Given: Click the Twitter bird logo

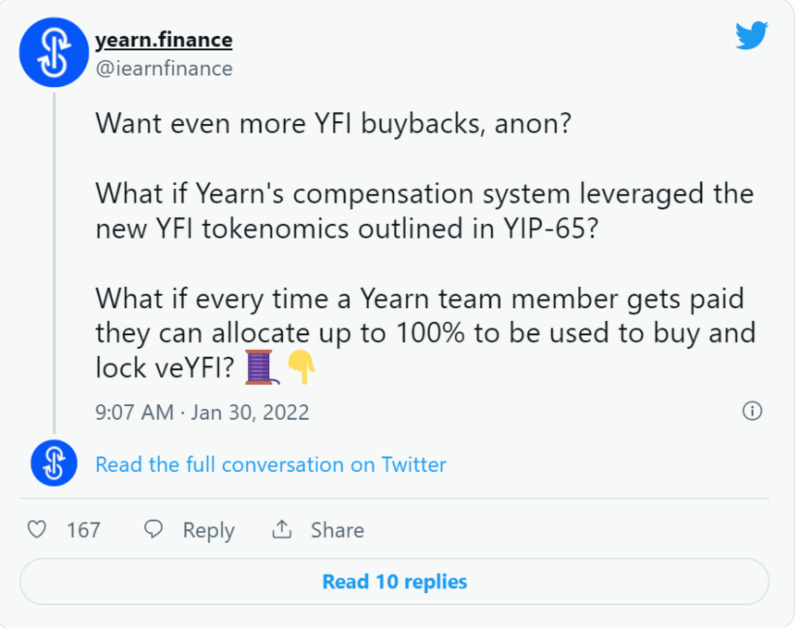Looking at the screenshot, I should pos(752,35).
